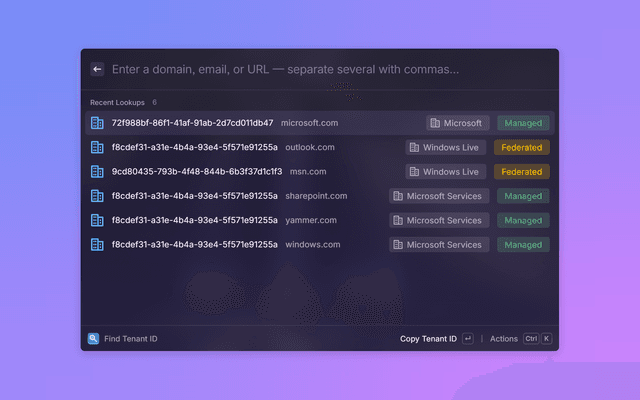This screenshot has width=640, height=400.
Task: Click the Windows Live tag on outlook.com row
Action: 446,147
